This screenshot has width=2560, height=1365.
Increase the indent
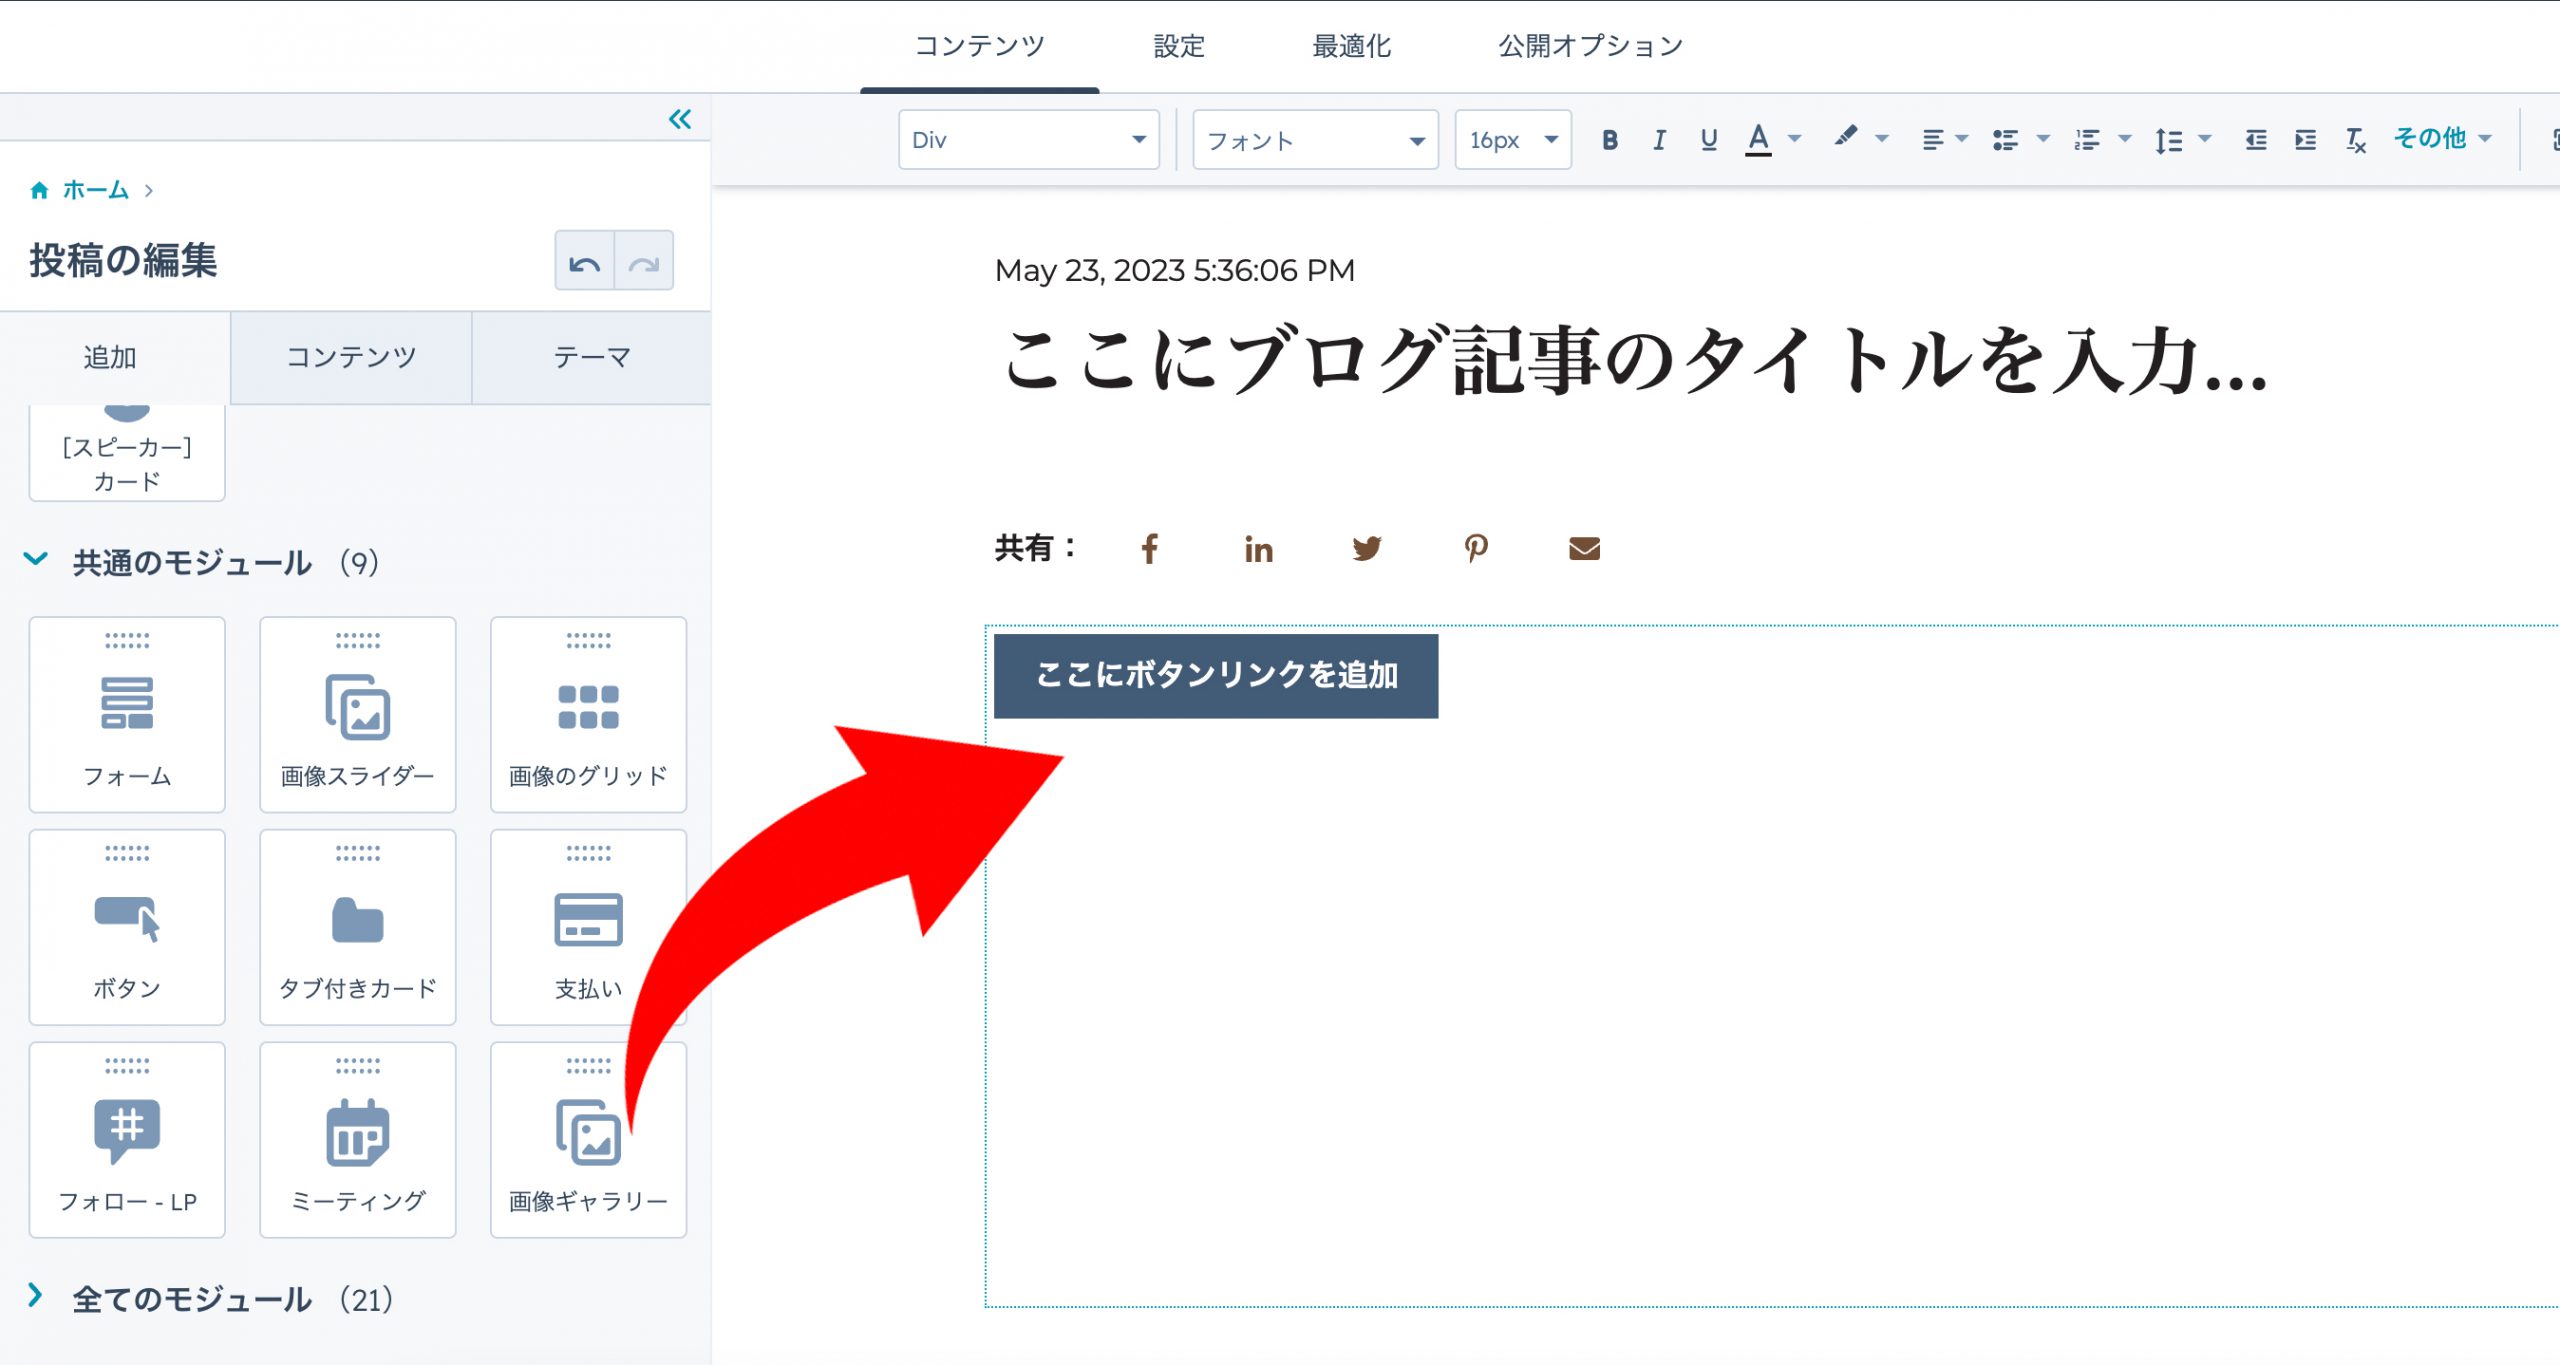point(2306,140)
